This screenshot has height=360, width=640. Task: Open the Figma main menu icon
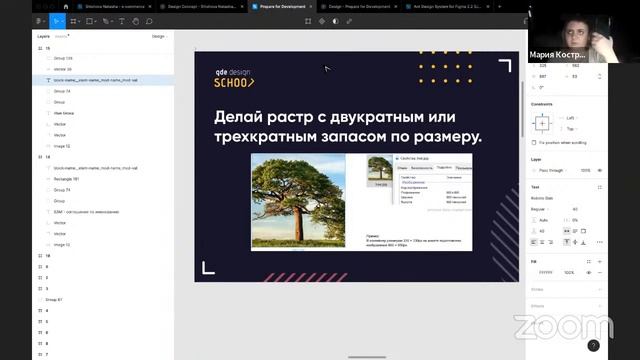pyautogui.click(x=40, y=21)
